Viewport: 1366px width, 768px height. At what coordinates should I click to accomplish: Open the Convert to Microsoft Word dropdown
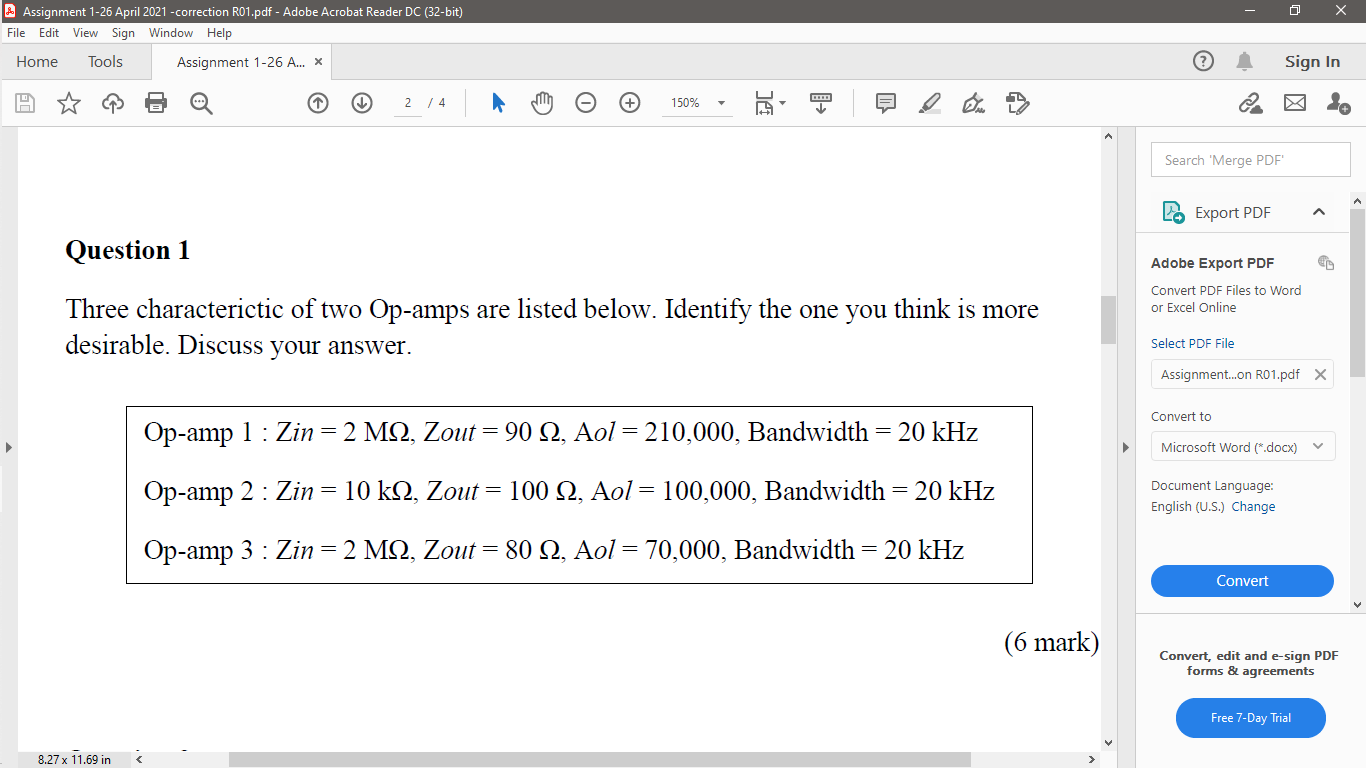[x=1242, y=446]
